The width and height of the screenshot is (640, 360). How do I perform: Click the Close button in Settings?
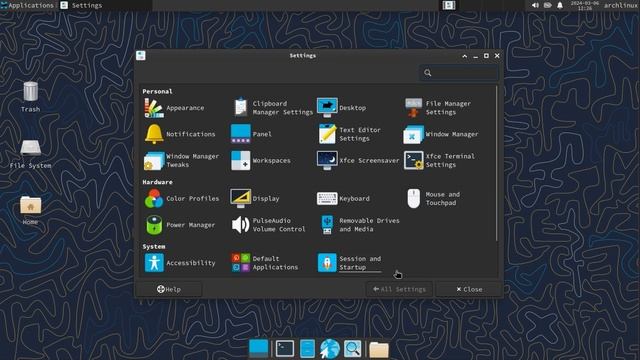coord(469,289)
